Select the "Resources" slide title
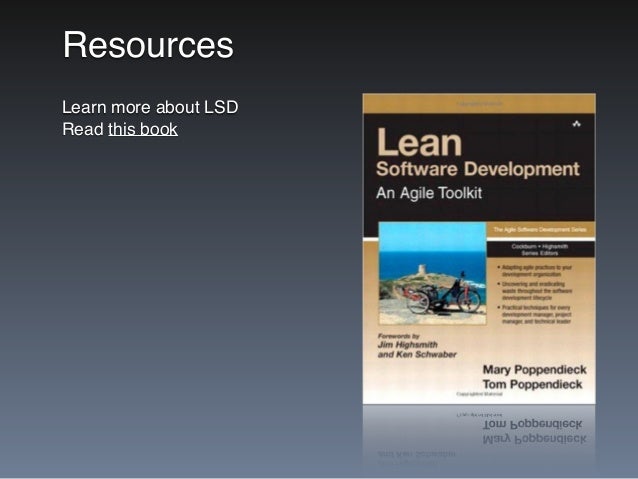Viewport: 638px width, 479px height. [148, 45]
